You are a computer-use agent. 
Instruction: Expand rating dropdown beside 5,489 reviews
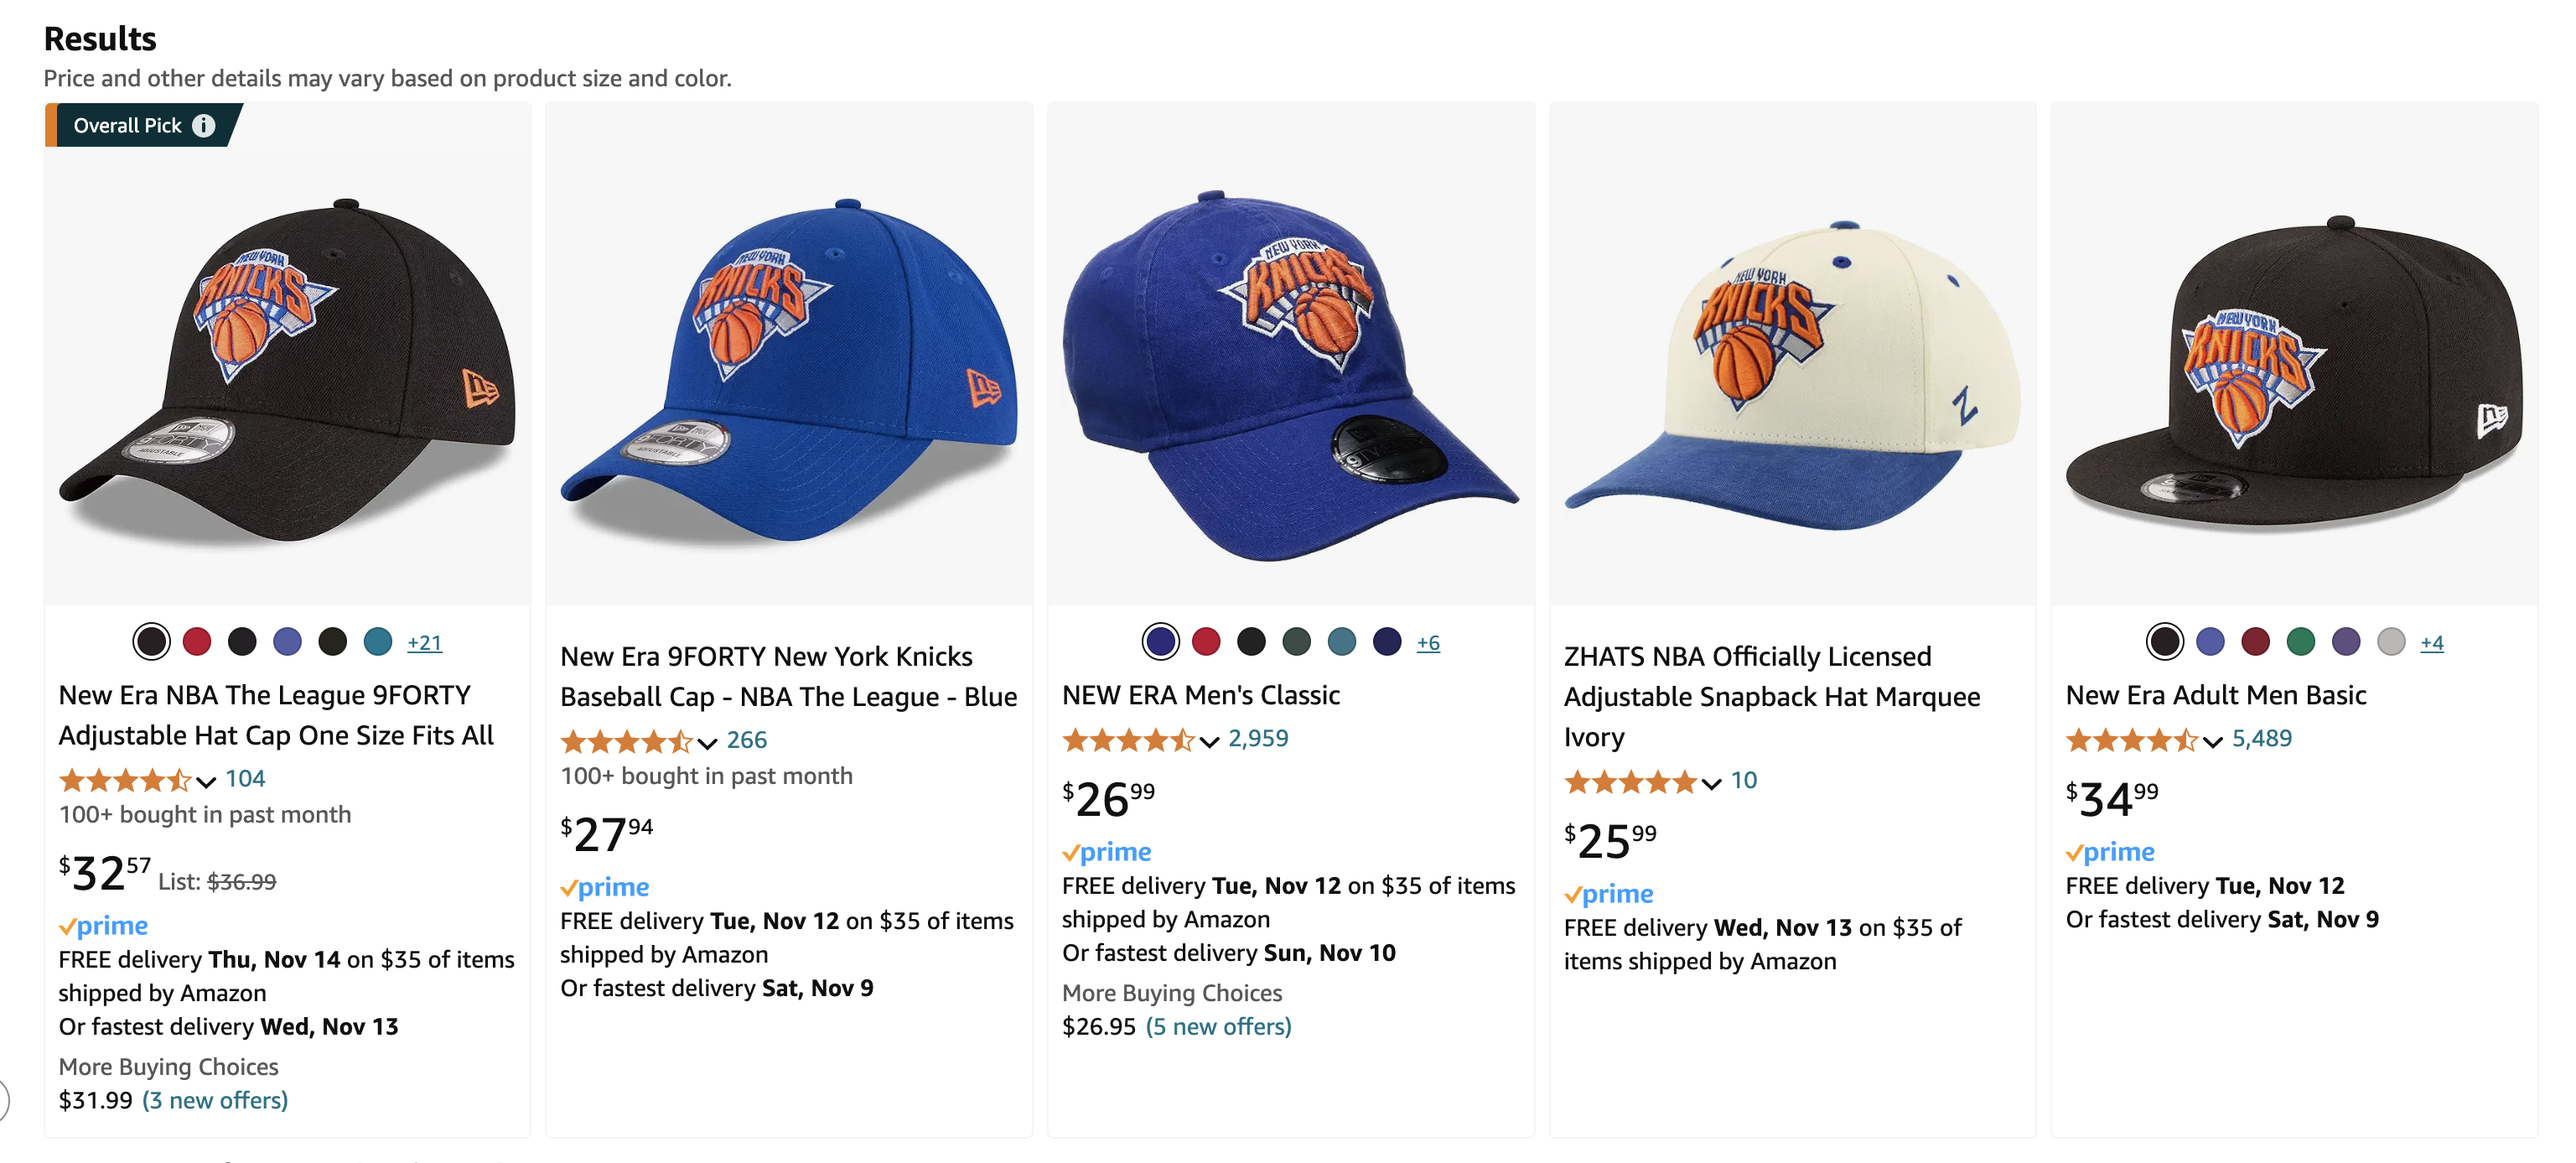[x=2212, y=741]
